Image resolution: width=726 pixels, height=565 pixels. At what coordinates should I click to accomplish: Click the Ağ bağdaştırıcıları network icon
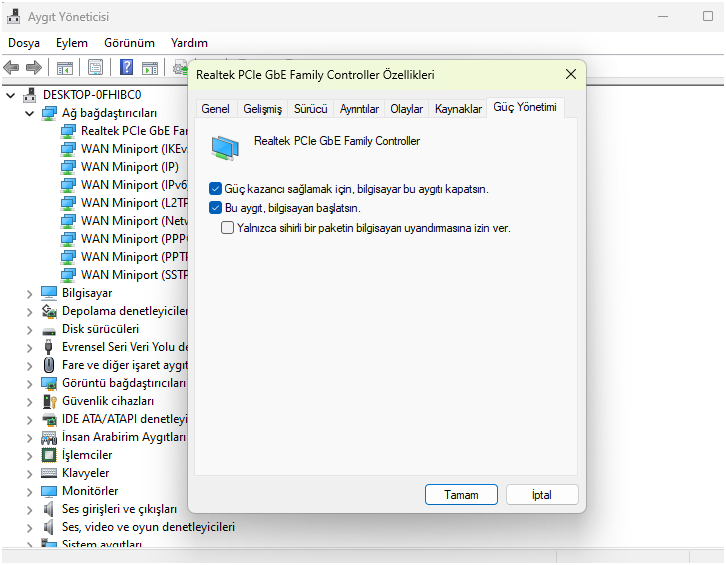tap(49, 113)
